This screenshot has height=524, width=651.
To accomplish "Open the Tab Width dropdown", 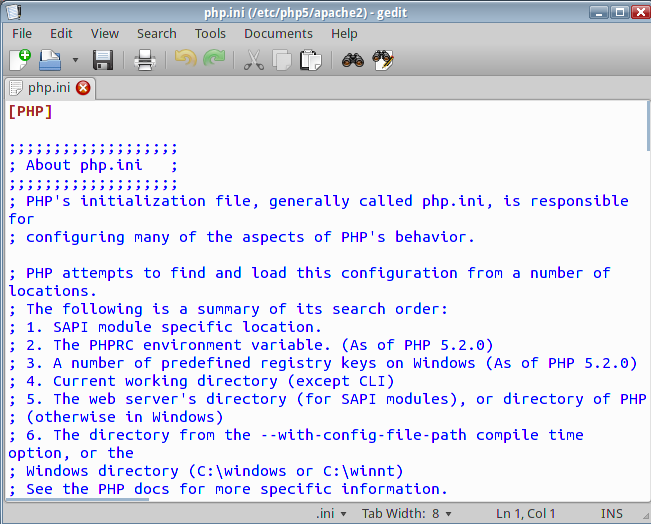I will click(x=406, y=514).
